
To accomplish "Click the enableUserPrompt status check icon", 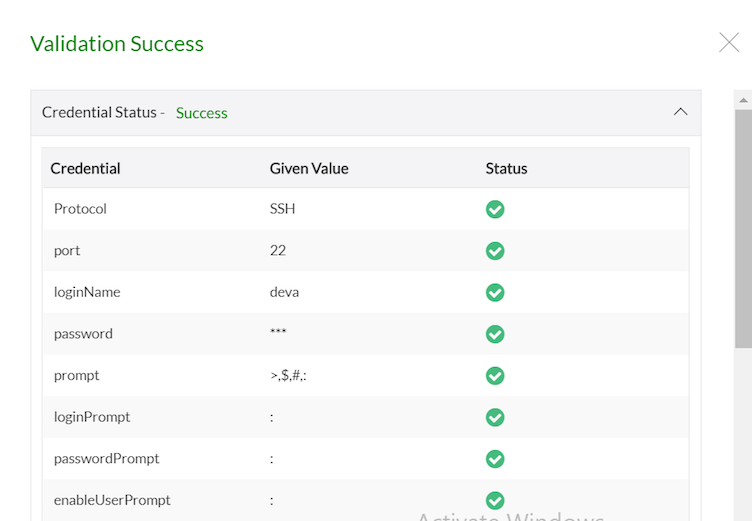I will pyautogui.click(x=495, y=500).
